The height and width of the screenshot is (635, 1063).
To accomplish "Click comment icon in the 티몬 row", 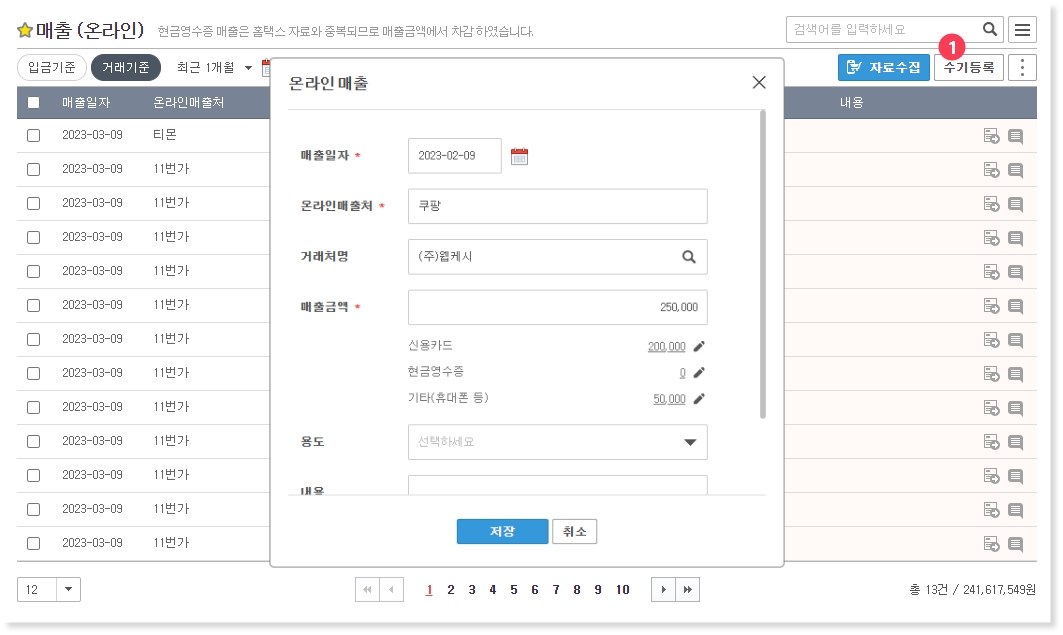I will point(1015,136).
